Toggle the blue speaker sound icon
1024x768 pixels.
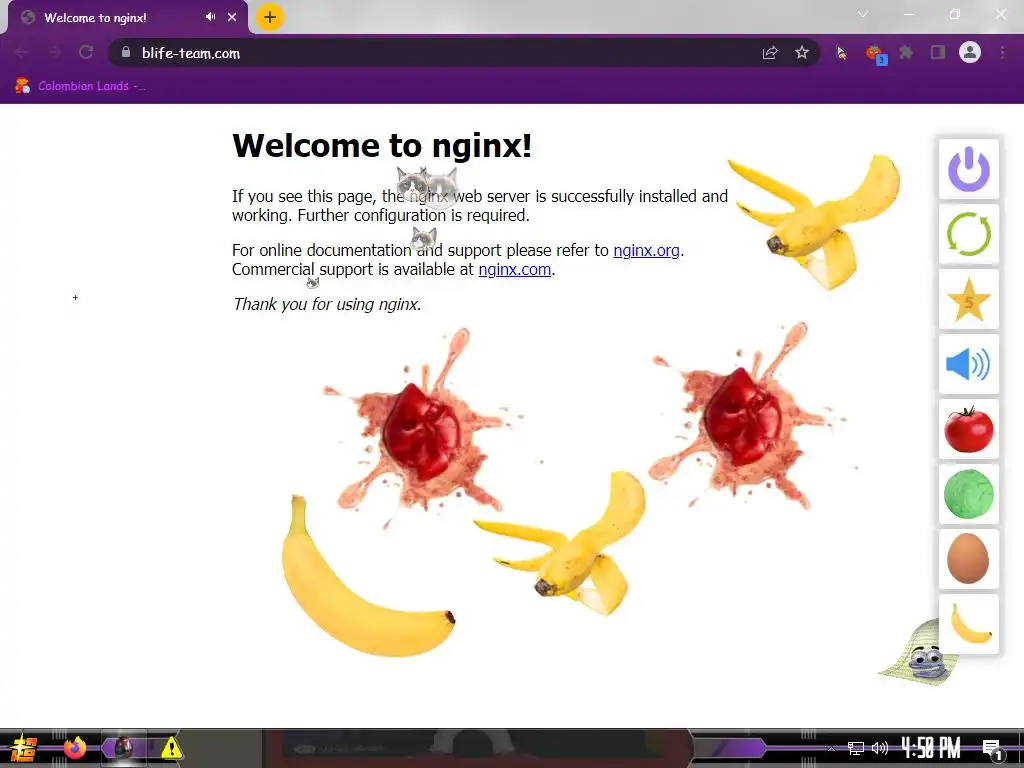click(968, 364)
